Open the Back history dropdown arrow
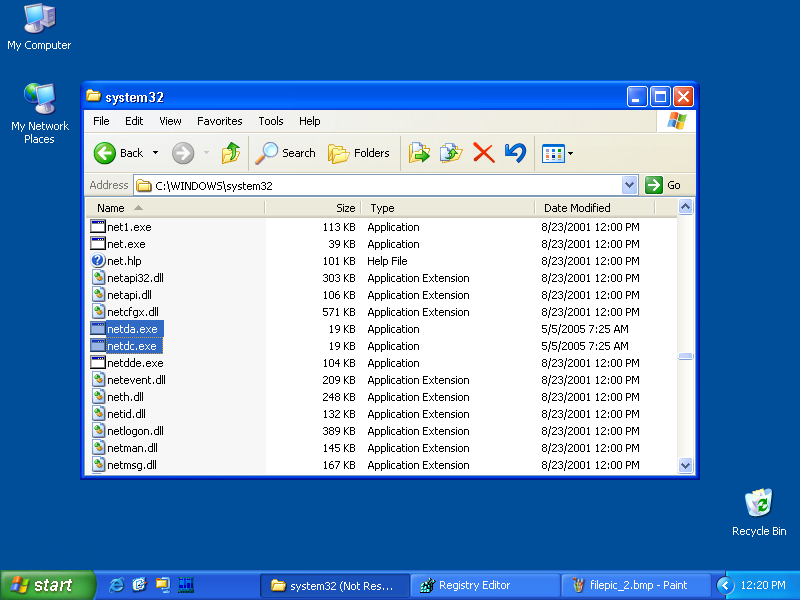 pyautogui.click(x=156, y=153)
